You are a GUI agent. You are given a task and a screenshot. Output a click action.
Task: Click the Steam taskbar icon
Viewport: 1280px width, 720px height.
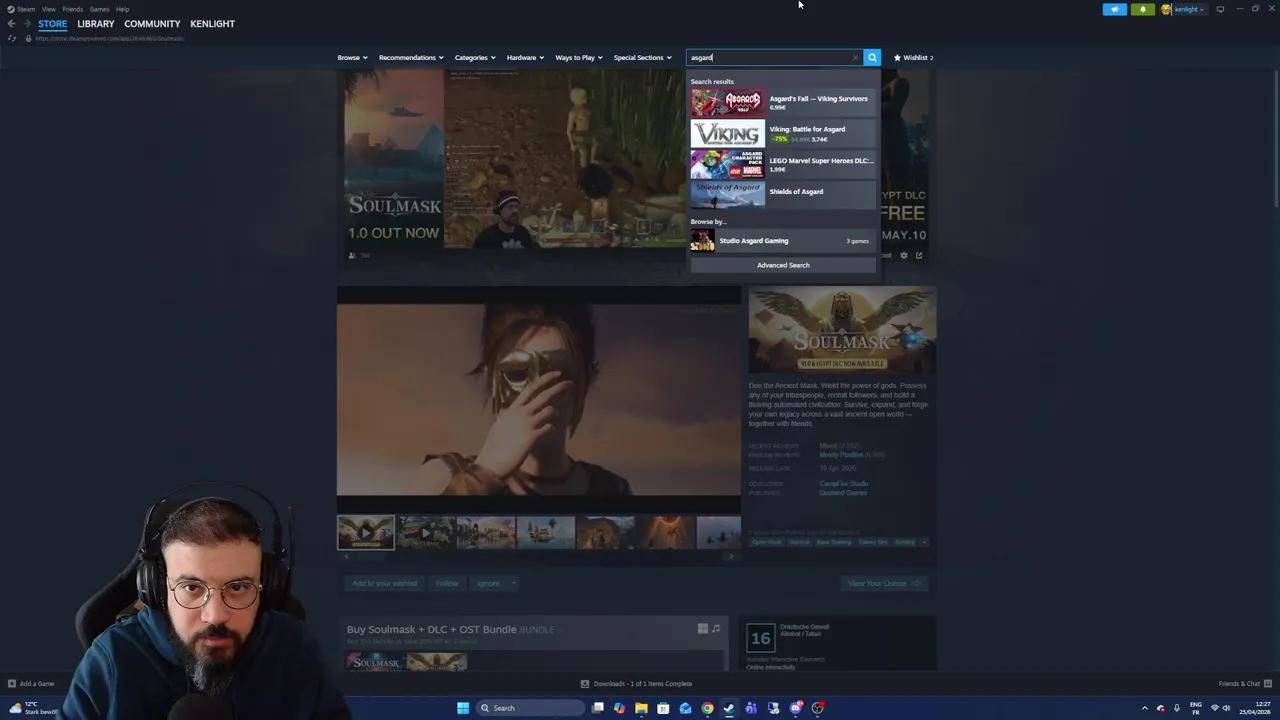point(729,708)
